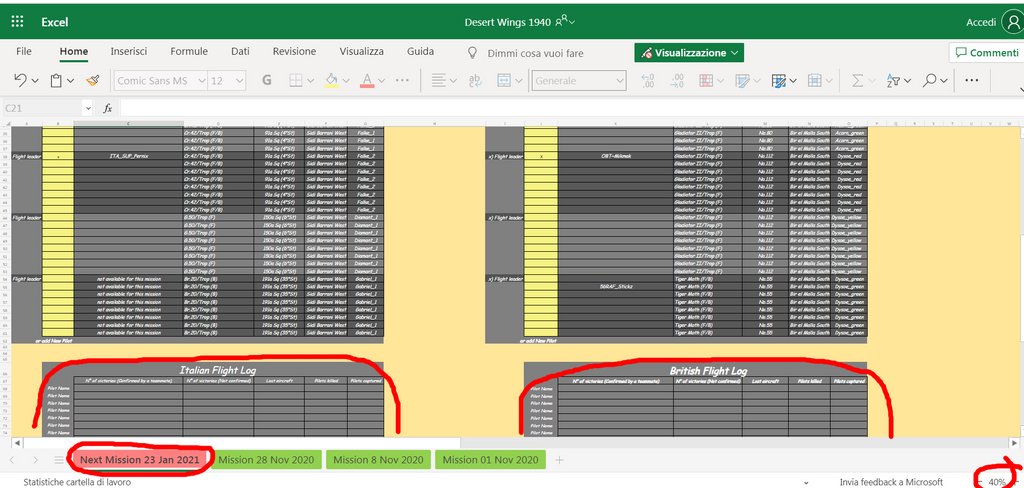The image size is (1024, 488).
Task: Click the Sort and Filter icon
Action: pyautogui.click(x=893, y=80)
